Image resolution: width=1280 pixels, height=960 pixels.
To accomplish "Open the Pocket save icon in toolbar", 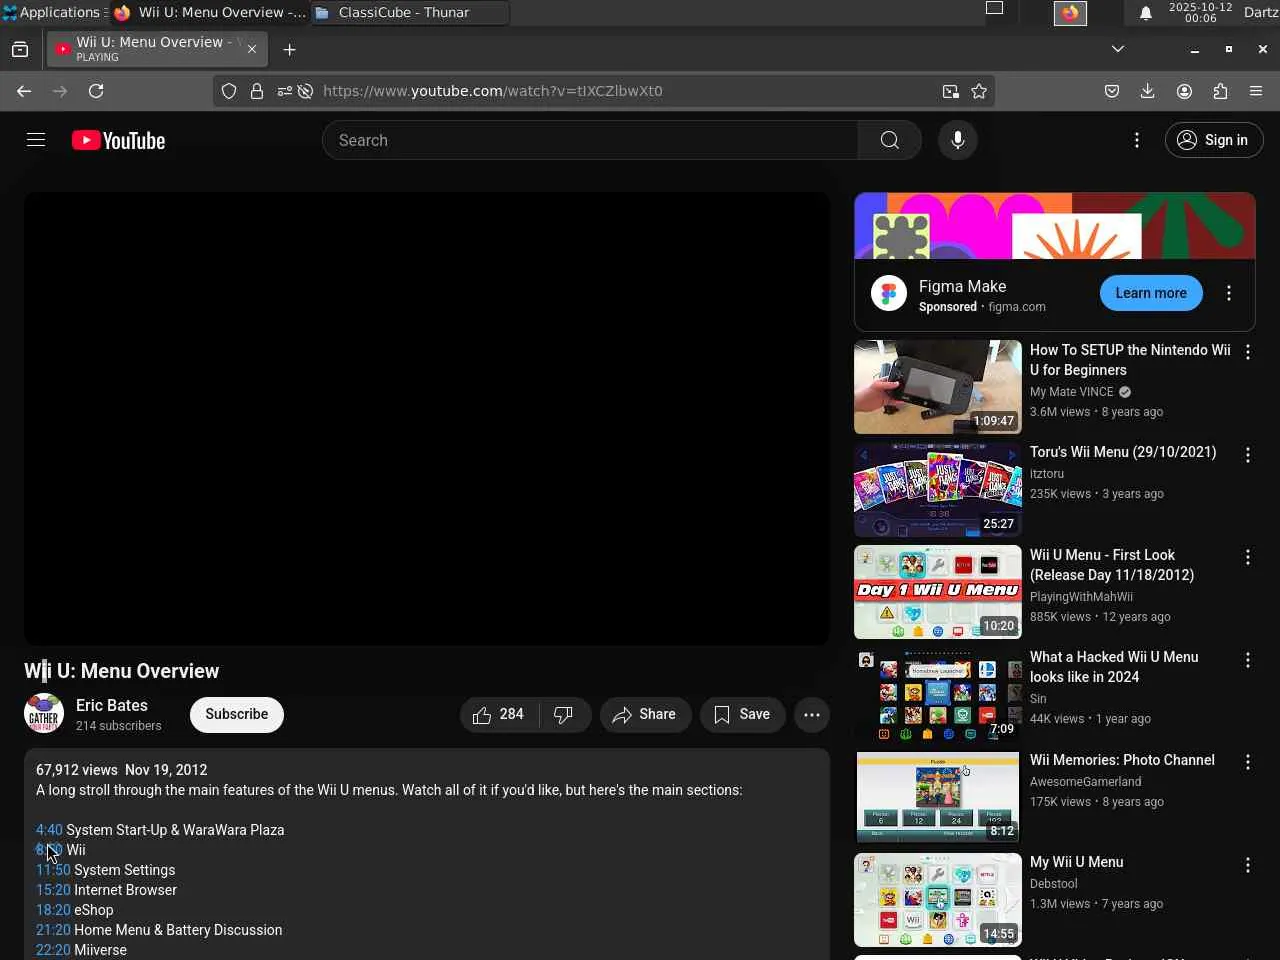I will (x=1112, y=91).
